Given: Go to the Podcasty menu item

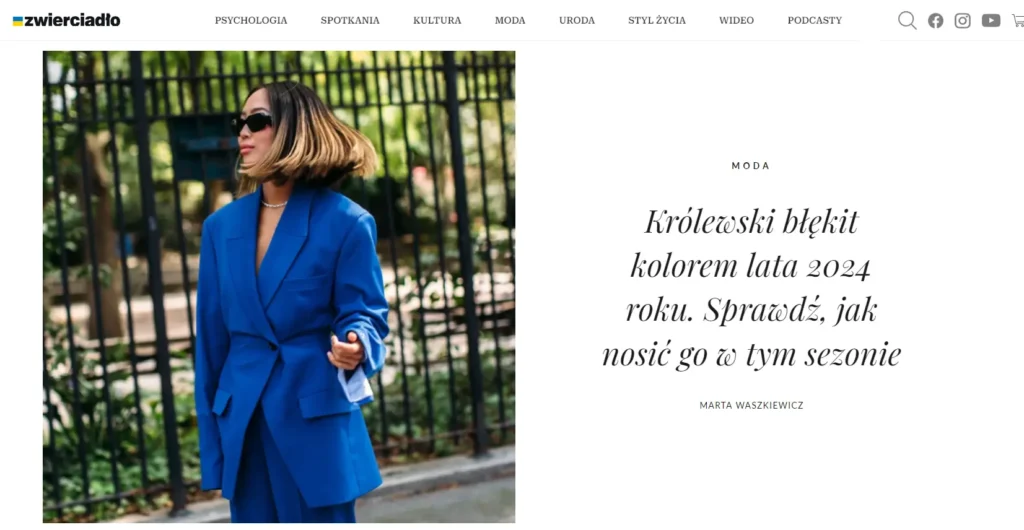Looking at the screenshot, I should pyautogui.click(x=814, y=20).
